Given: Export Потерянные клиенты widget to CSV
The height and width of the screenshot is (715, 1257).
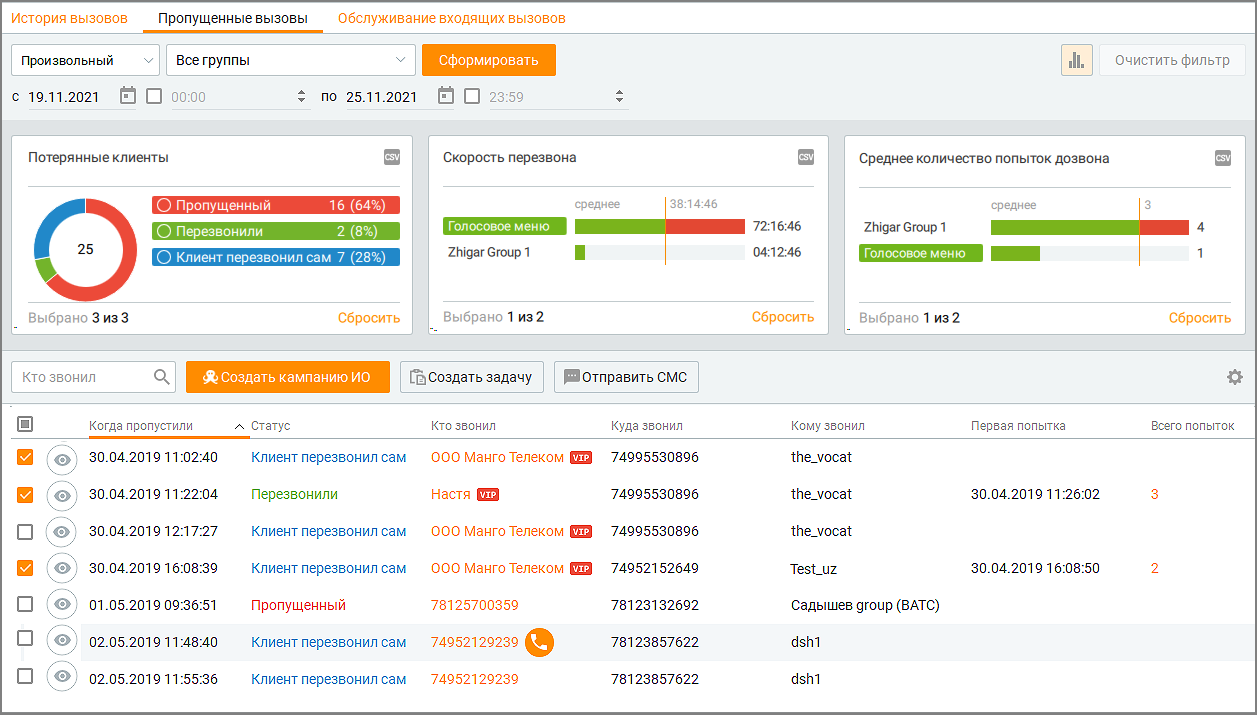Looking at the screenshot, I should coord(392,157).
